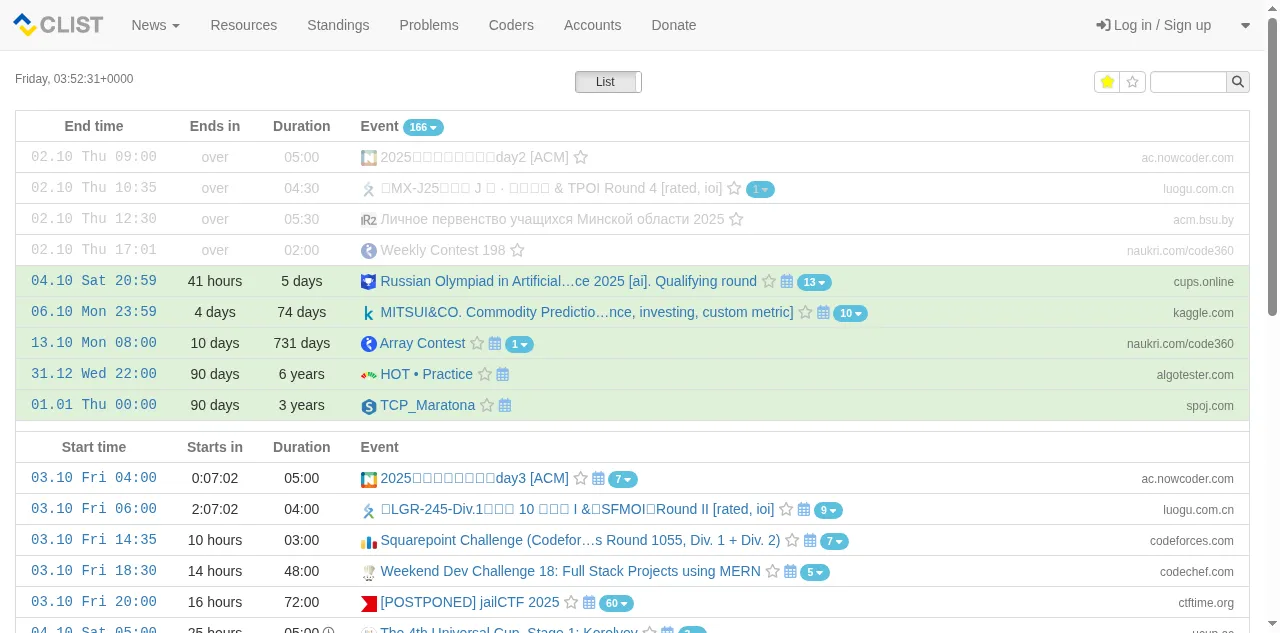Click nowcoder icon beside day3 [ACM]
This screenshot has width=1280, height=633.
click(x=369, y=479)
